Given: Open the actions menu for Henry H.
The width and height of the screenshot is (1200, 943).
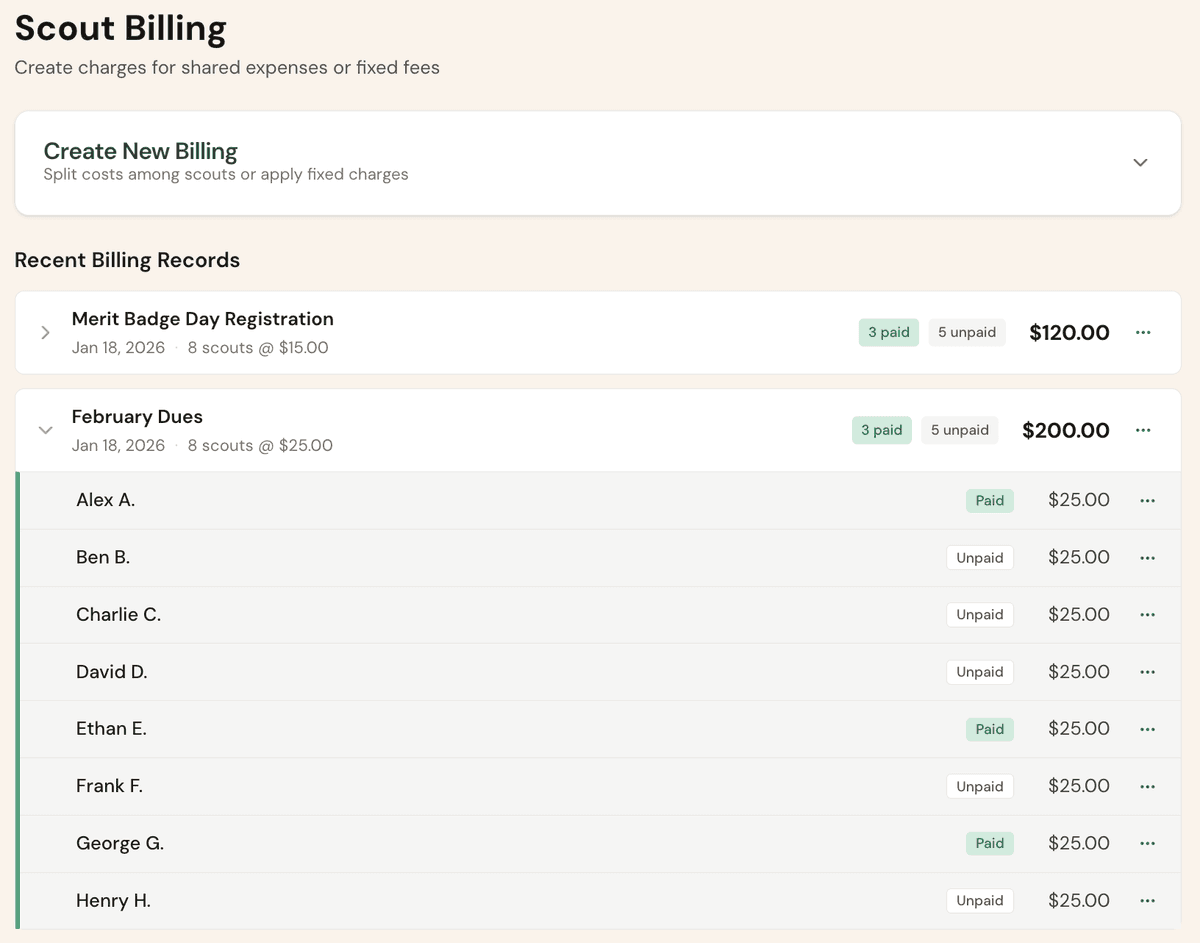Looking at the screenshot, I should [1147, 900].
